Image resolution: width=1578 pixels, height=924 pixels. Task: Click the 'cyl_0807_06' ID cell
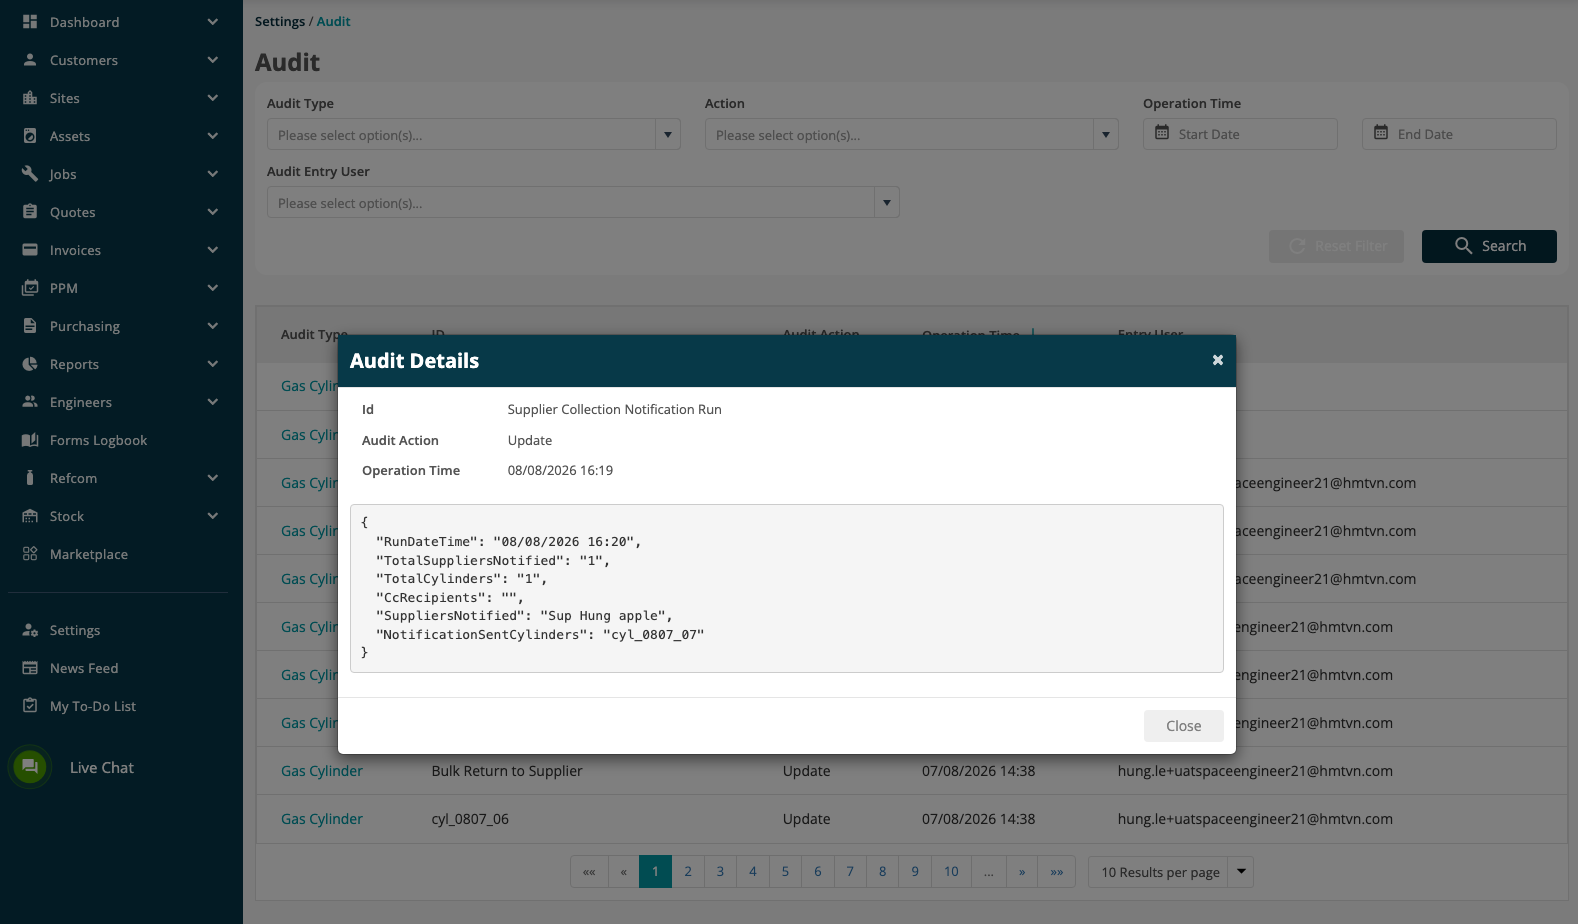470,819
